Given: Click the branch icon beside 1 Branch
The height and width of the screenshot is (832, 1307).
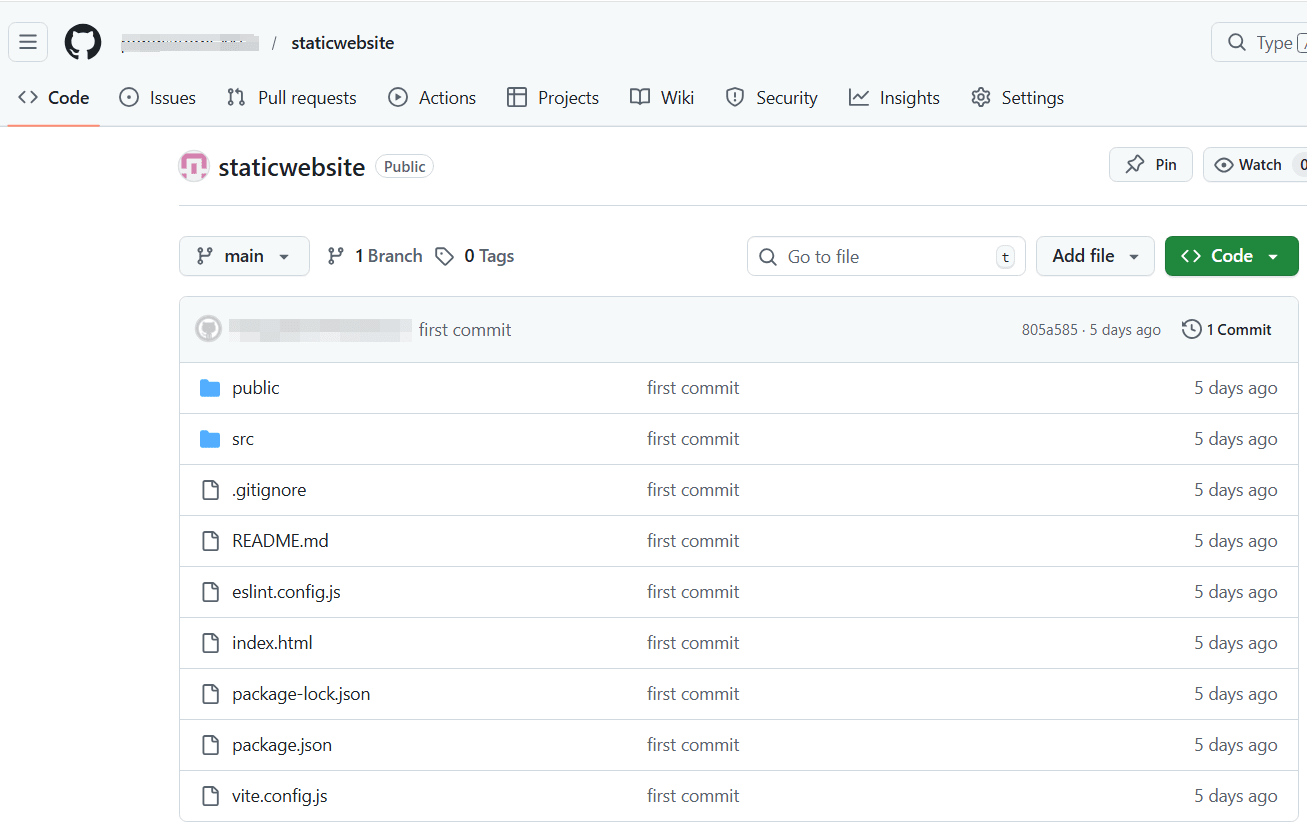Looking at the screenshot, I should (x=336, y=256).
